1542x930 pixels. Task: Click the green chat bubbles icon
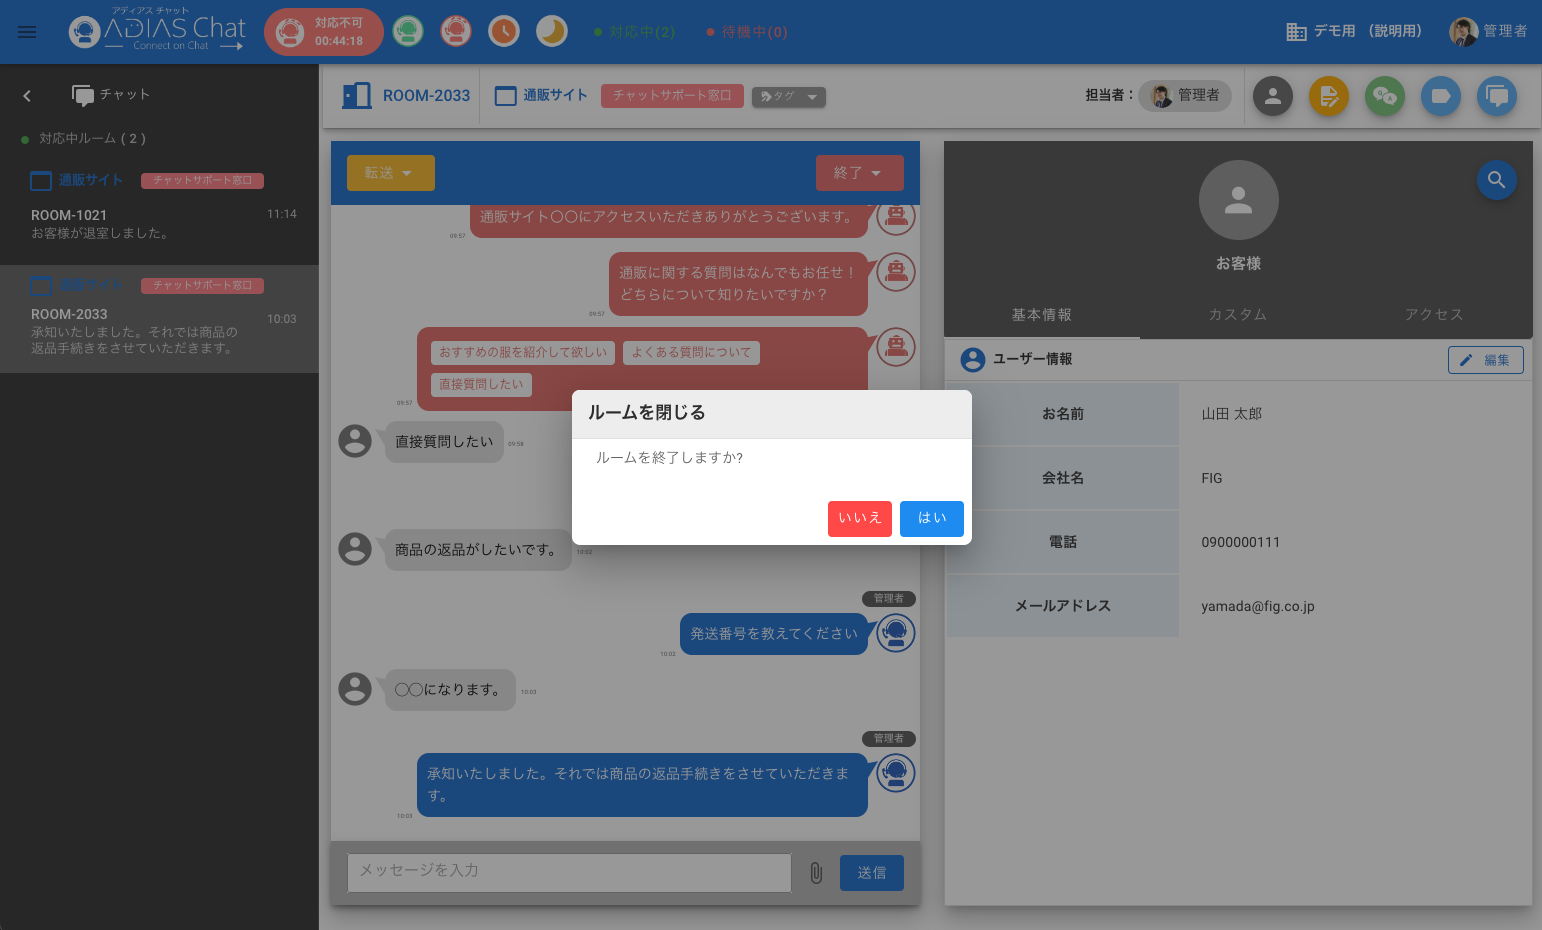(x=1385, y=96)
